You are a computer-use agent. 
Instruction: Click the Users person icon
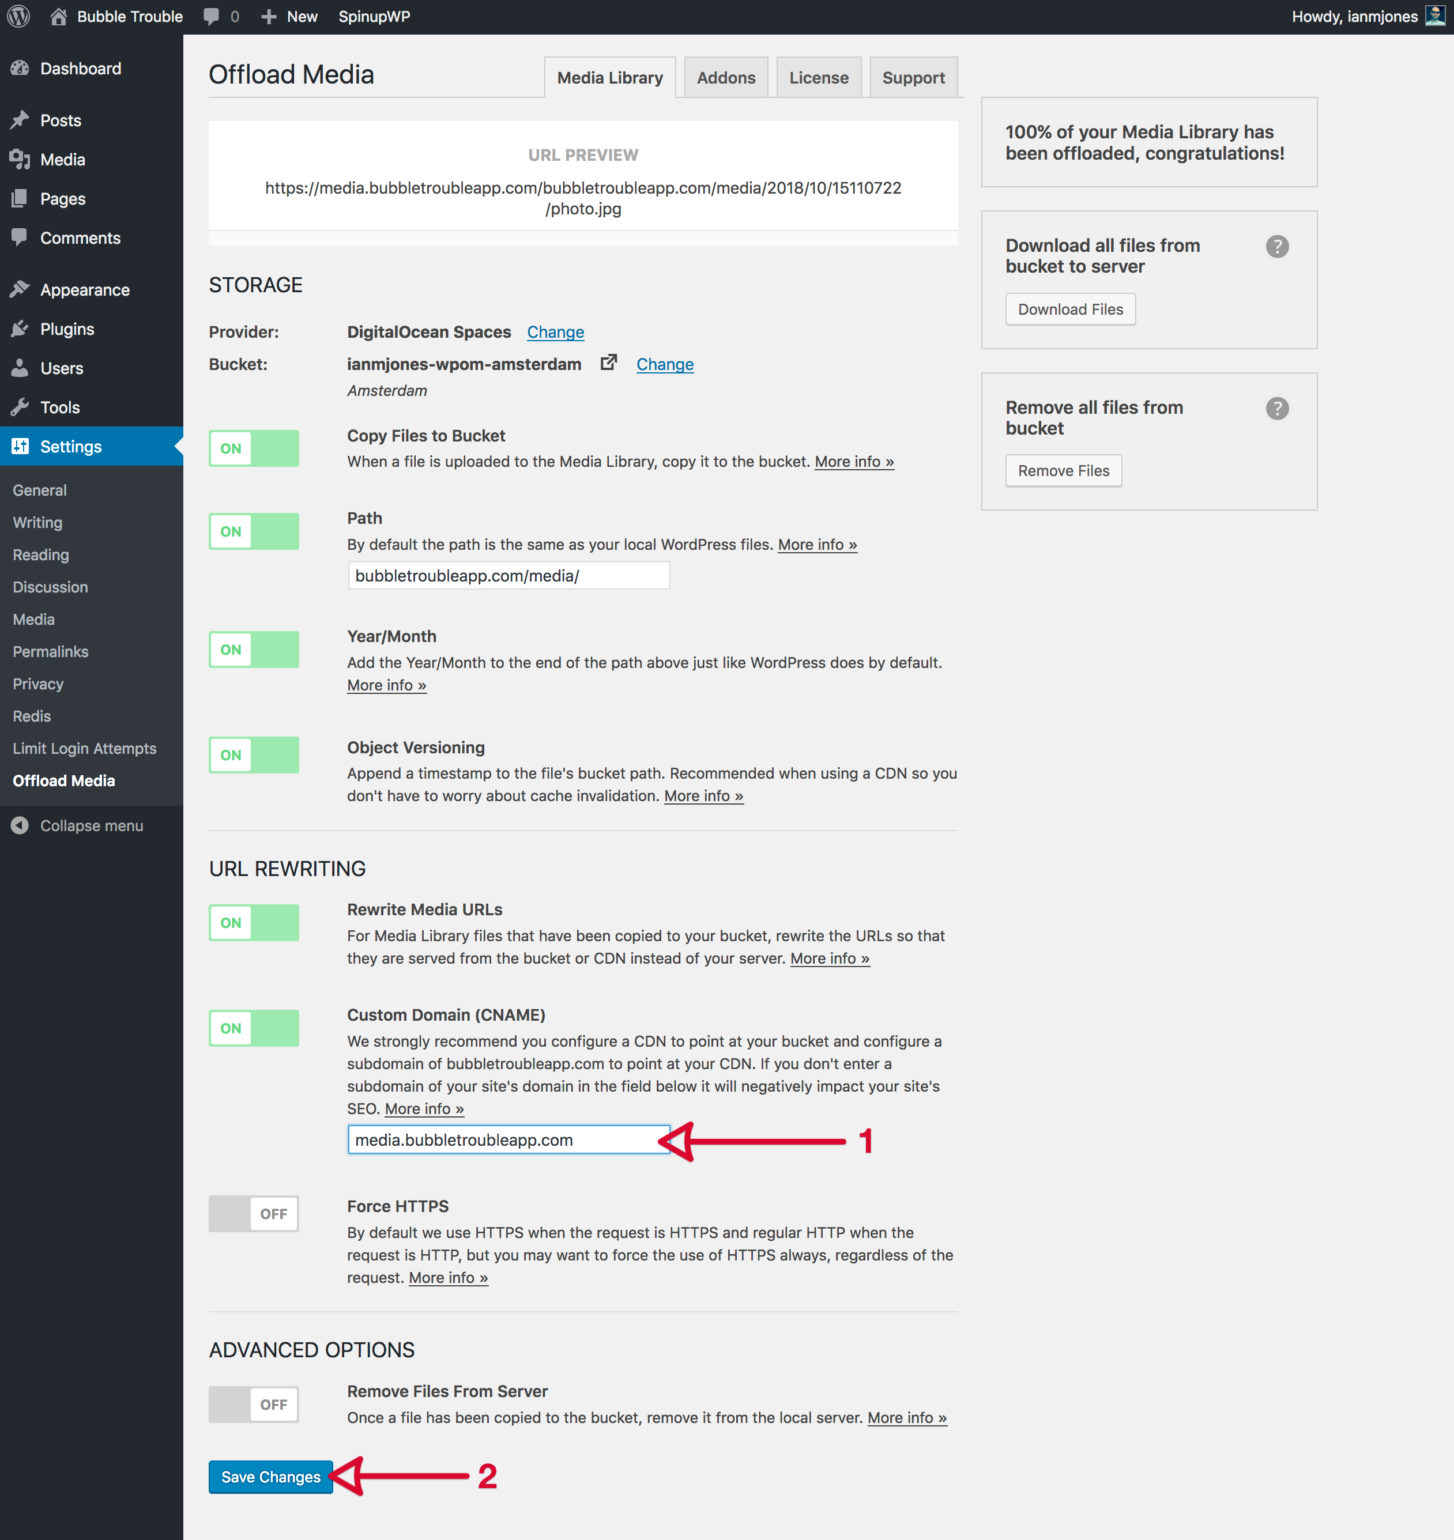coord(19,368)
